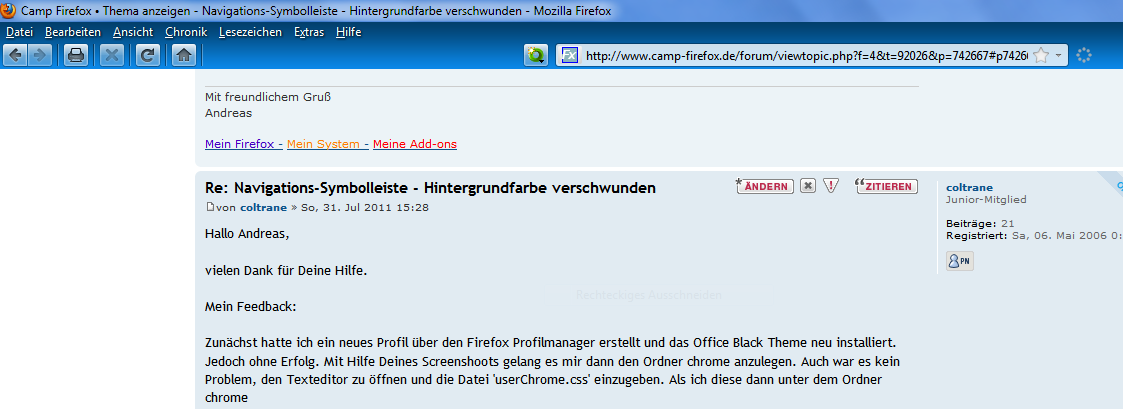
Task: Click the ZITIEREN quote button
Action: point(887,186)
